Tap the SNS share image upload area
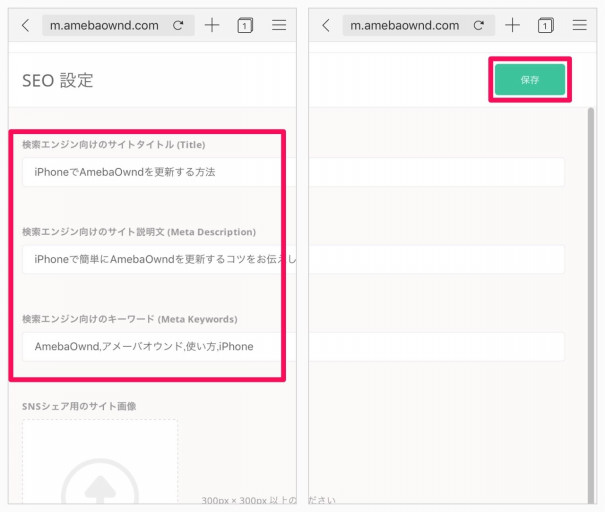 100,461
